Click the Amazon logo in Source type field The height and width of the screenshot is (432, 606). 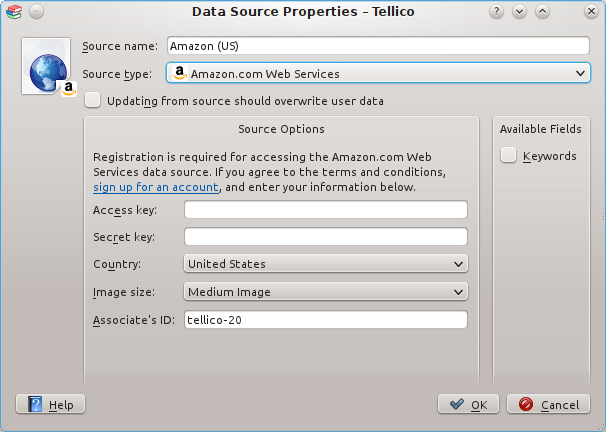click(x=179, y=73)
